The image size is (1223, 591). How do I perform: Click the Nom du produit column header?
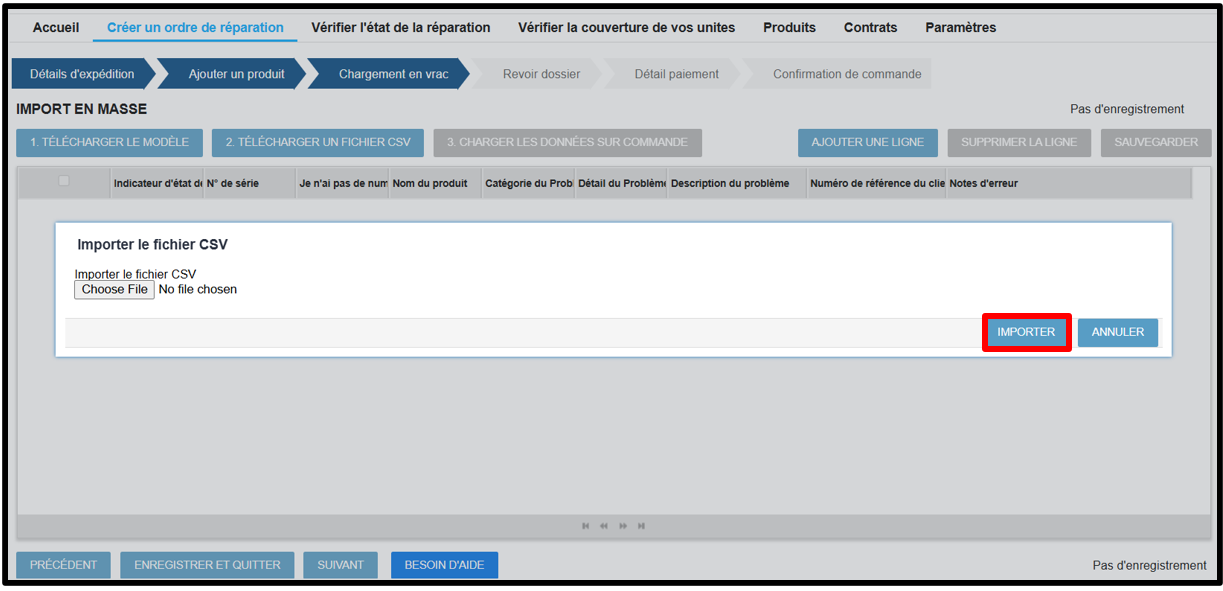pyautogui.click(x=436, y=184)
